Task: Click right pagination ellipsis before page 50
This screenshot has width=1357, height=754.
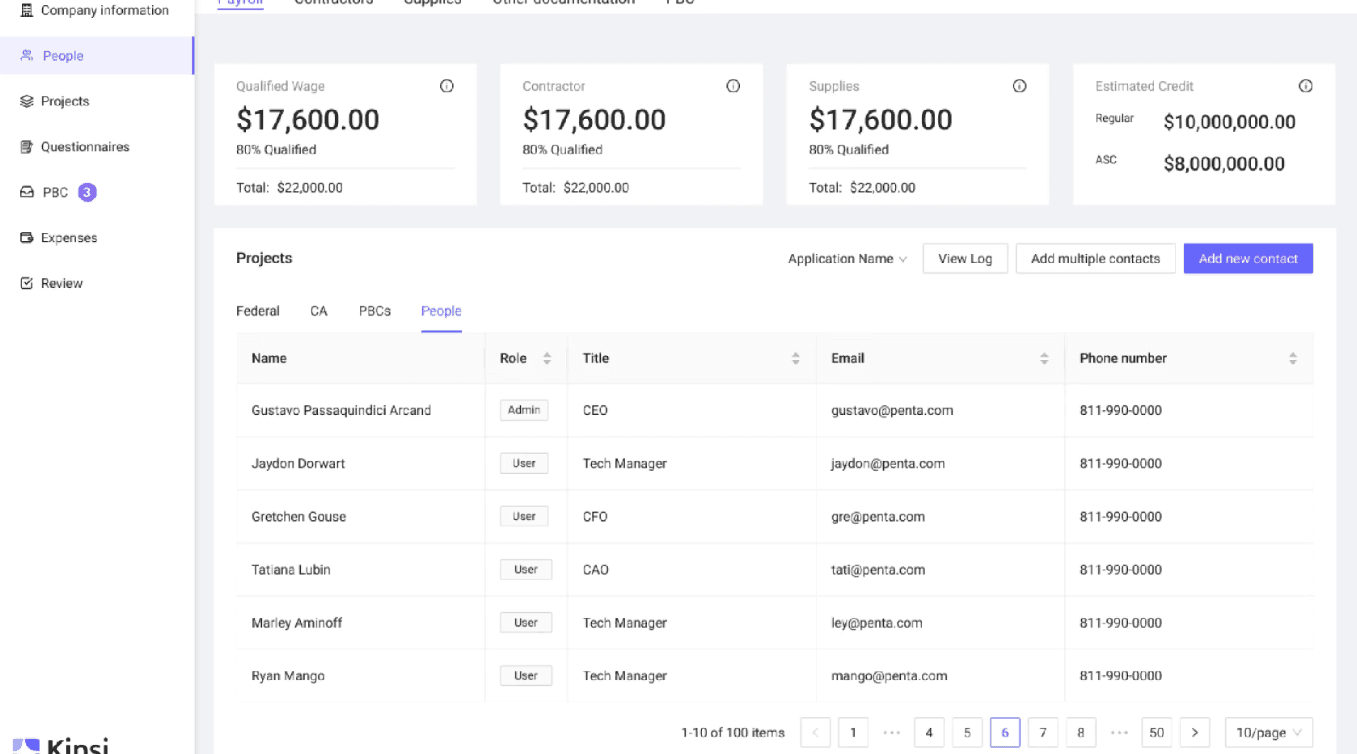Action: (1119, 733)
